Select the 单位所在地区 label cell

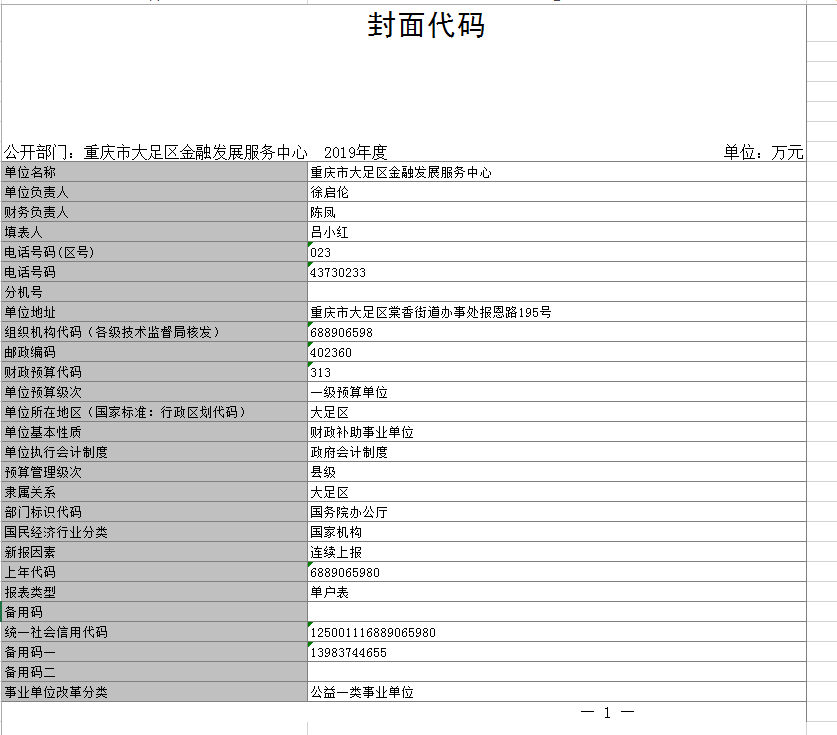coord(154,412)
